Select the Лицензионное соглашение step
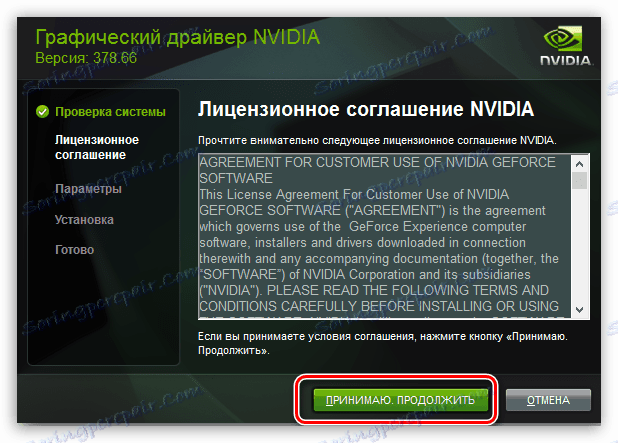Image resolution: width=618 pixels, height=443 pixels. [x=97, y=147]
